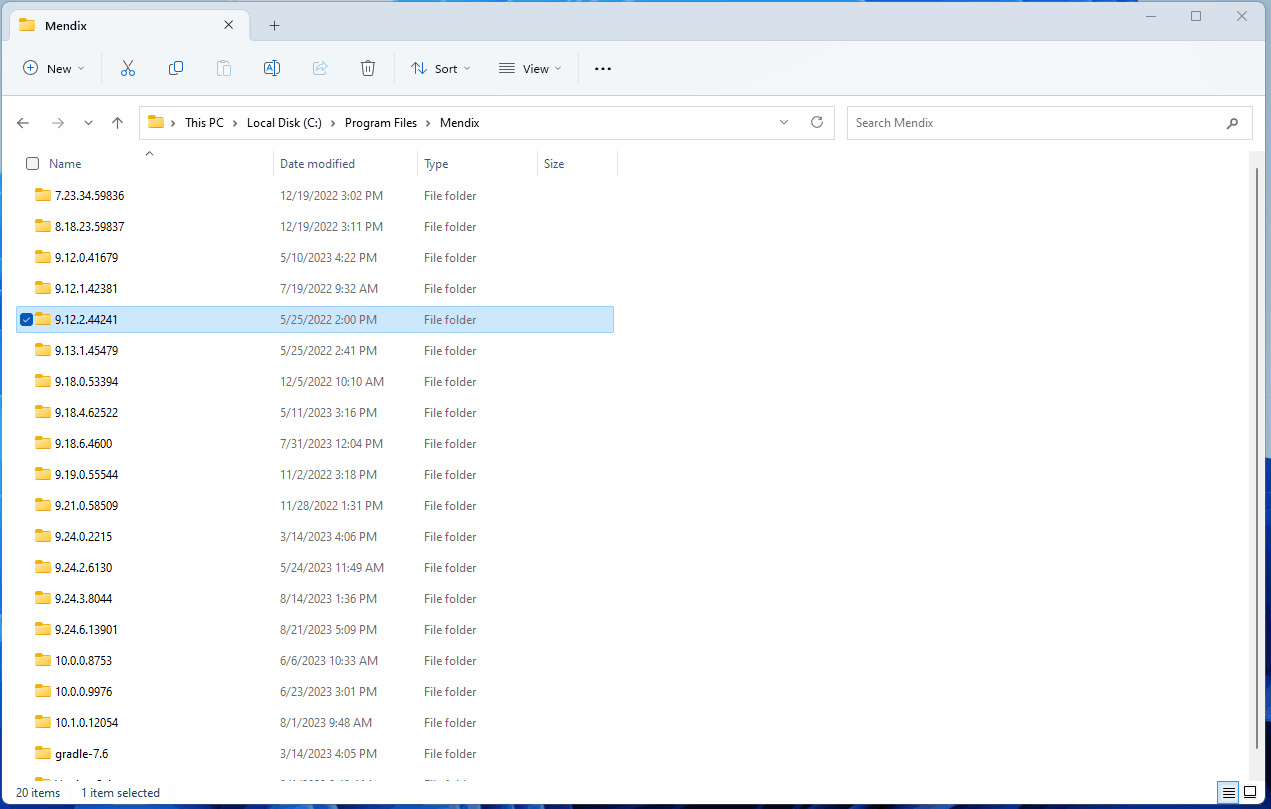Select folder 9.24.3.8044
The width and height of the screenshot is (1271, 809).
(x=316, y=598)
